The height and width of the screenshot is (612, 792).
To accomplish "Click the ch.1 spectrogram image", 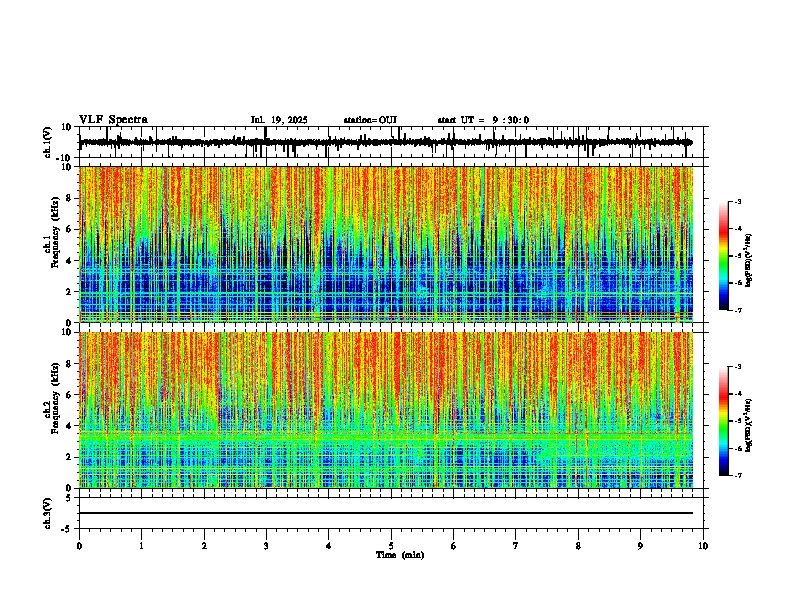I will click(386, 244).
